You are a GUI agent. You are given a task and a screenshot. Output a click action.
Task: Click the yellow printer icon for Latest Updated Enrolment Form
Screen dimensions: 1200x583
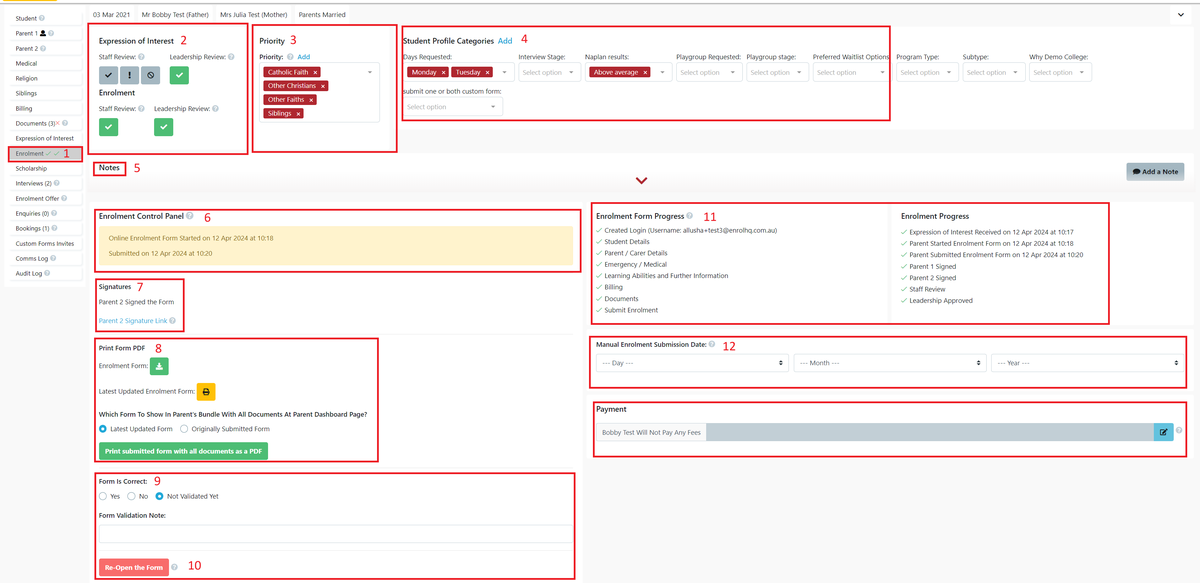coord(206,392)
